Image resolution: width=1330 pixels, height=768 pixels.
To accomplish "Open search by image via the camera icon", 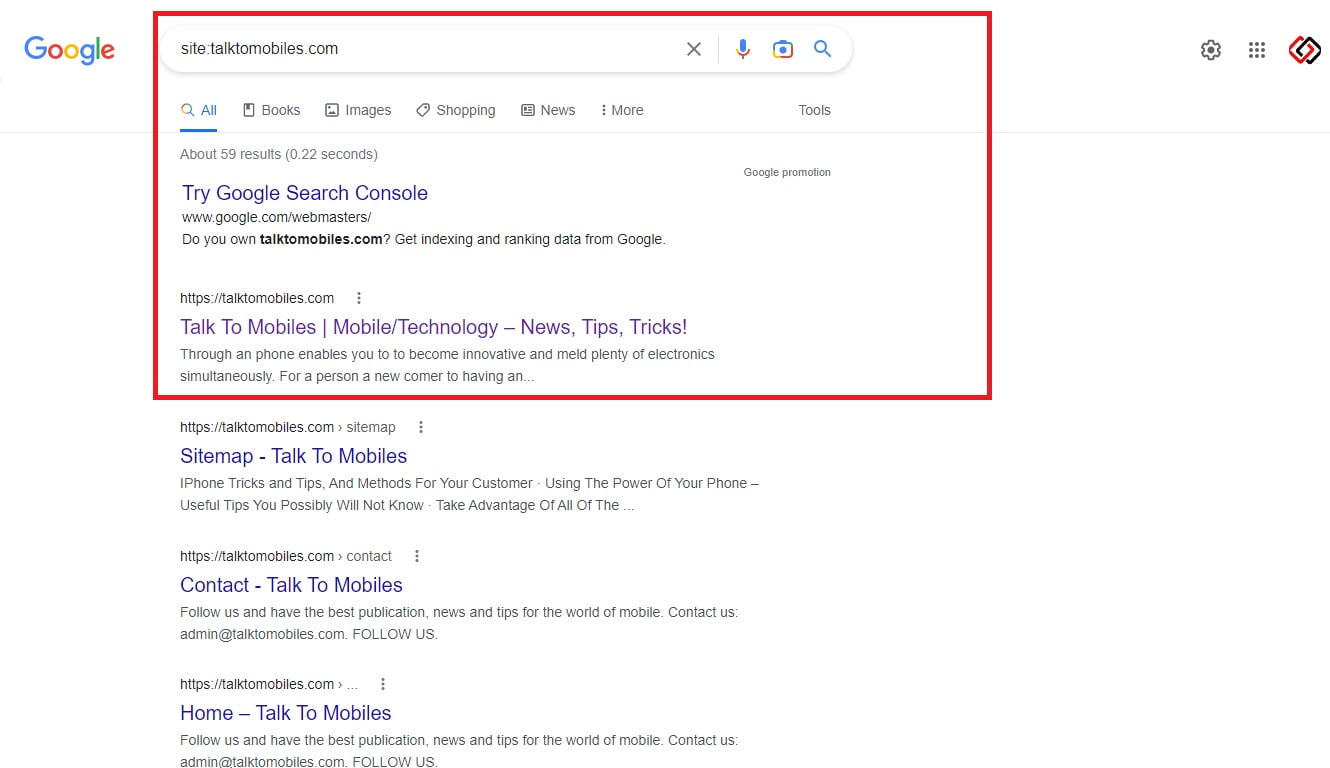I will click(783, 49).
